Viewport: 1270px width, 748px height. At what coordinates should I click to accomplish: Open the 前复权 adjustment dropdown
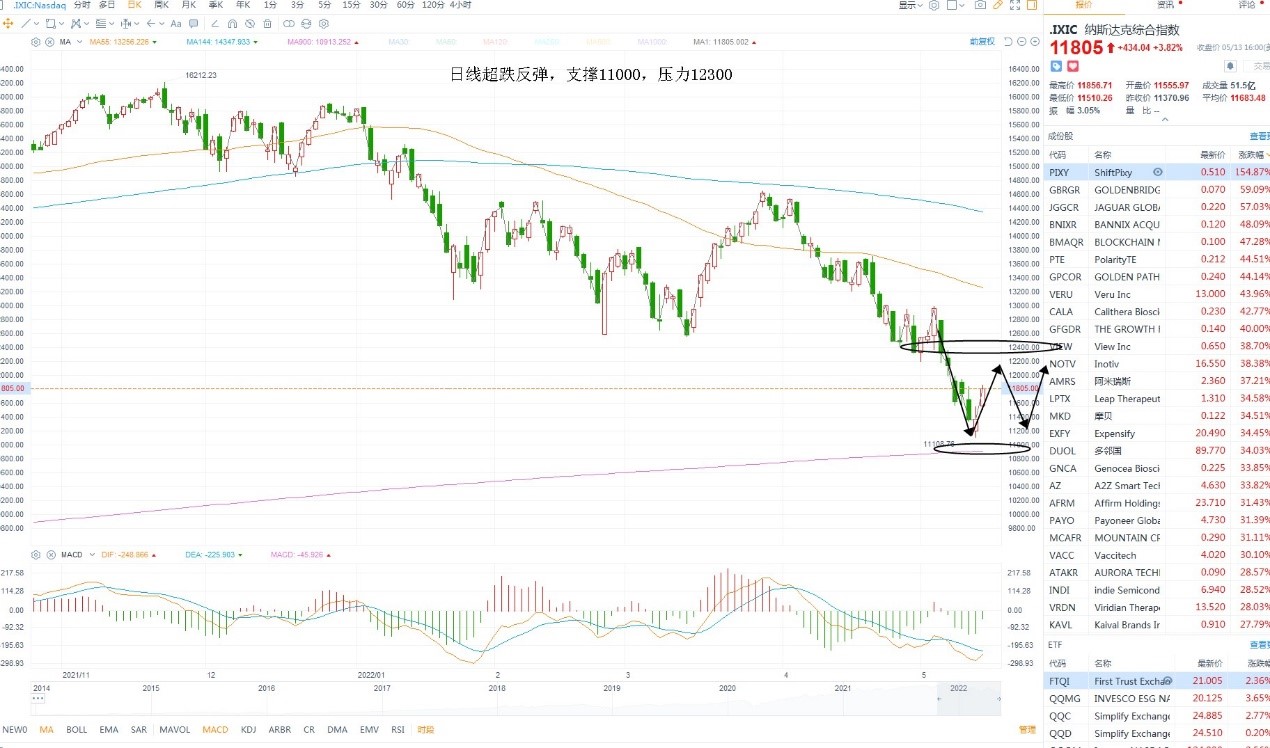pyautogui.click(x=982, y=42)
